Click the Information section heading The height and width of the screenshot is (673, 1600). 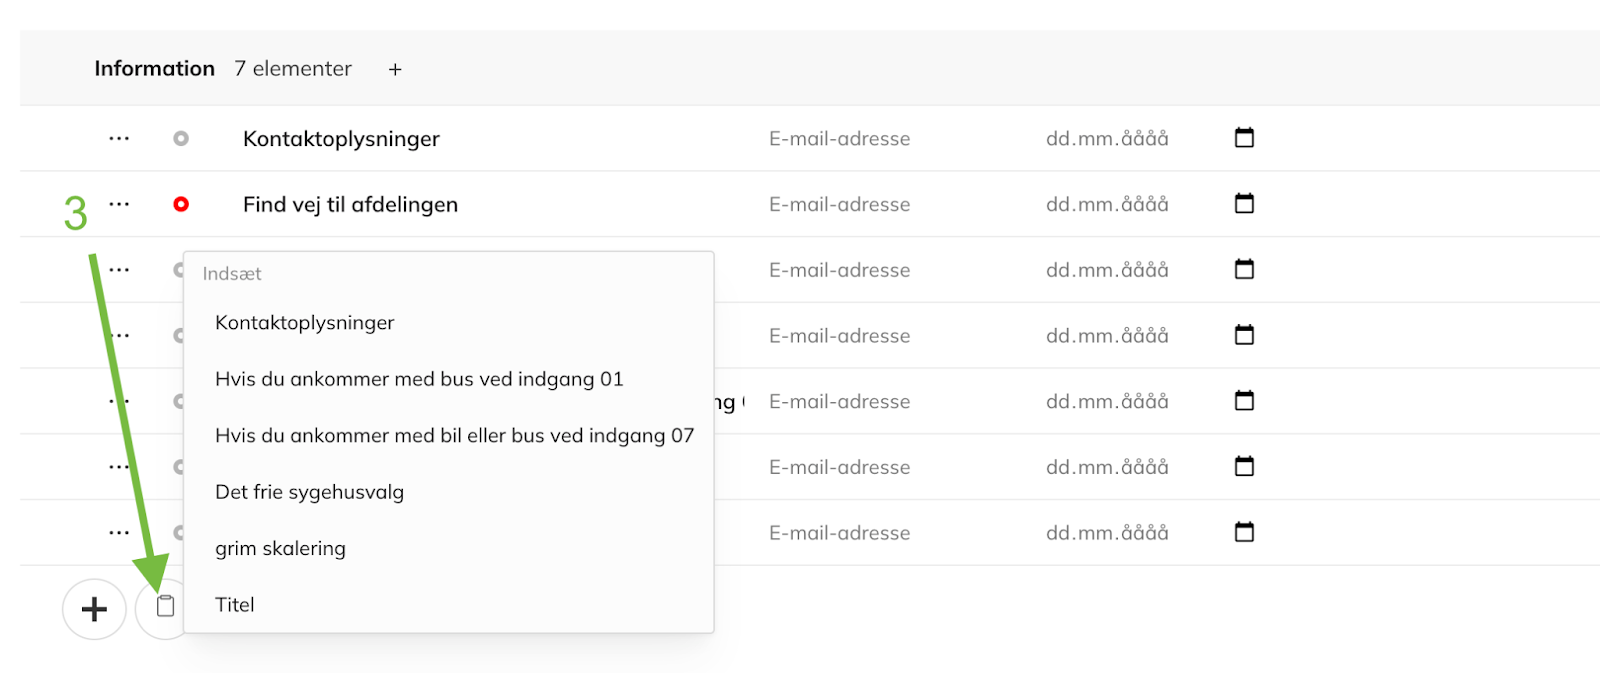point(154,68)
